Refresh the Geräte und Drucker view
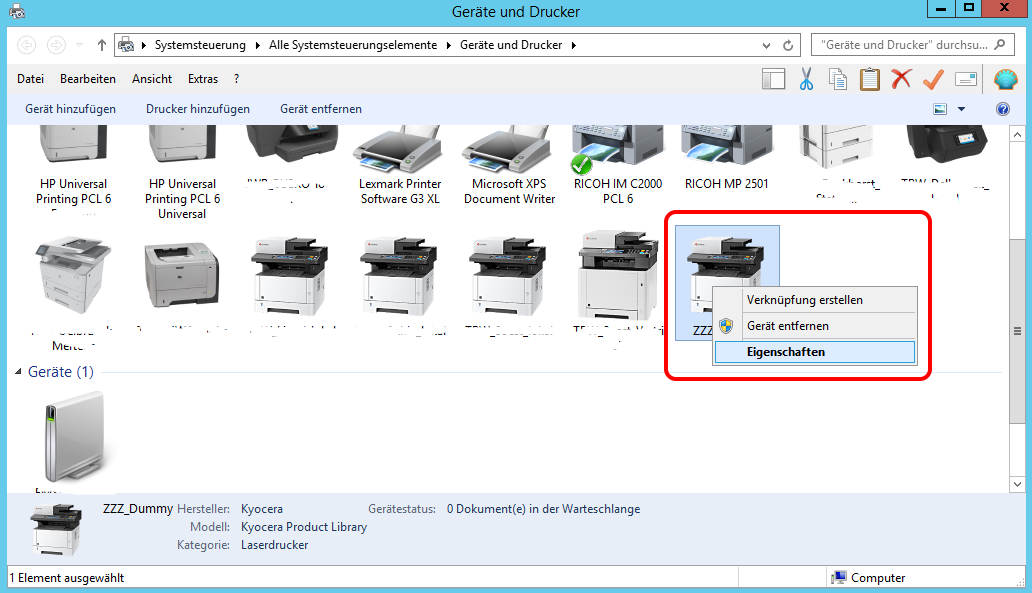1032x593 pixels. 788,45
